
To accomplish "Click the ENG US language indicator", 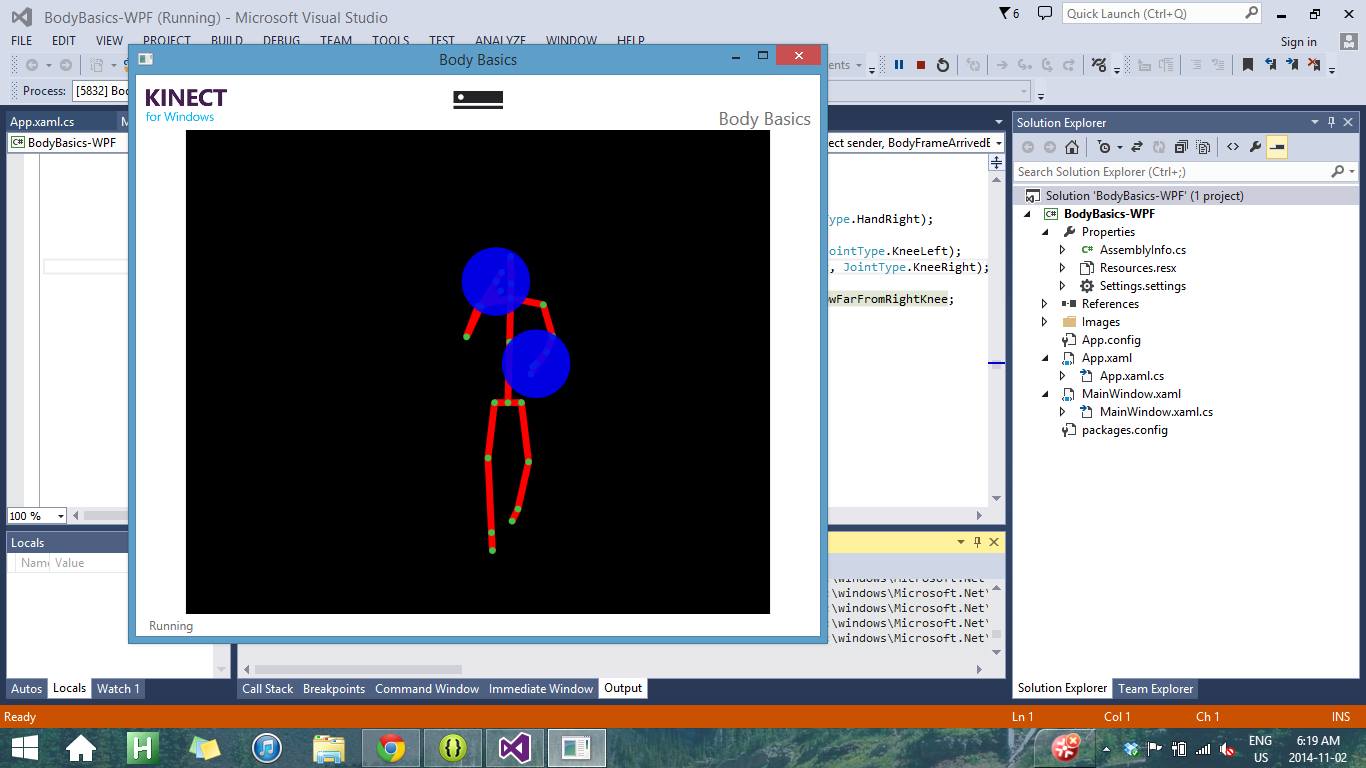I will pyautogui.click(x=1260, y=749).
